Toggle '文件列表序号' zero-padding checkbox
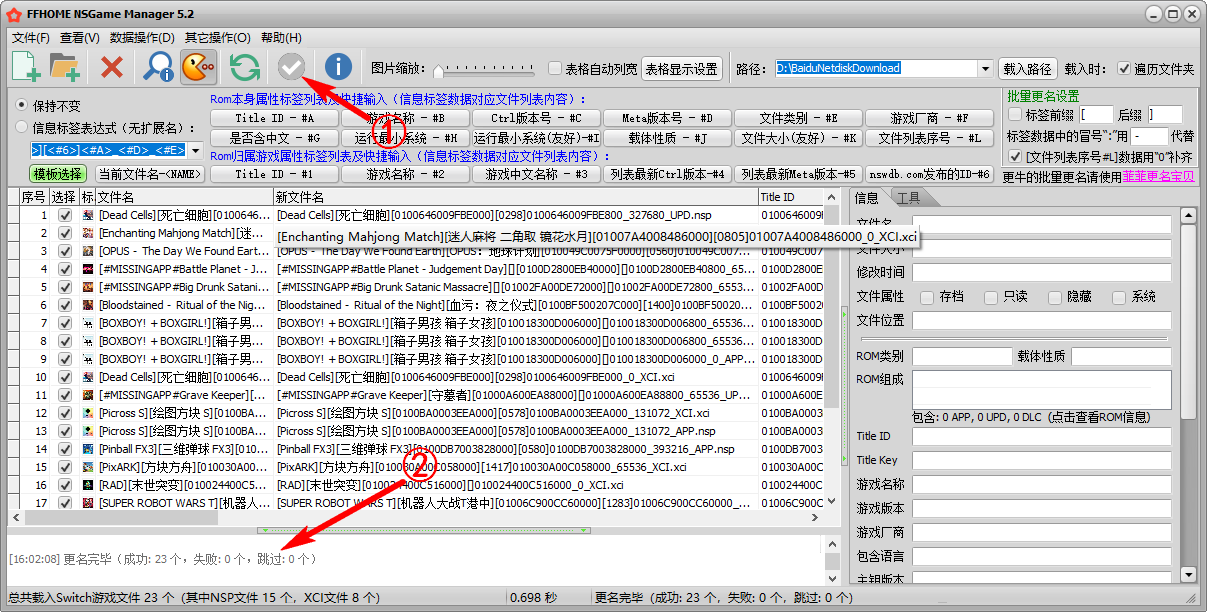This screenshot has height=612, width=1207. click(1015, 157)
